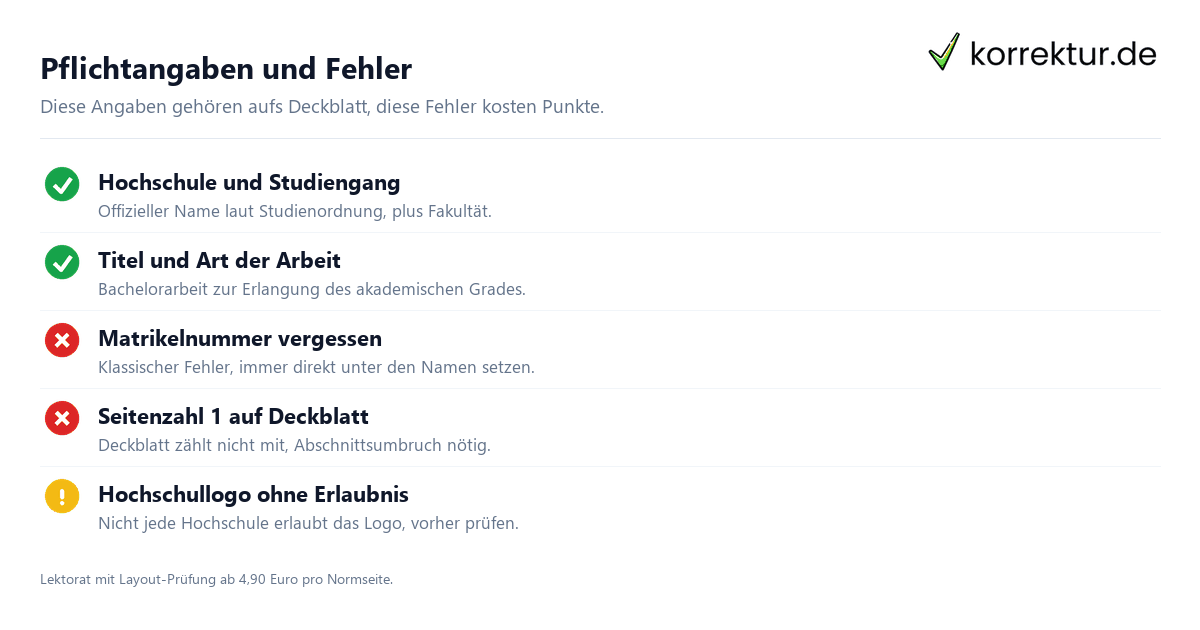Select the Hochschule und Studiengang item title
The width and height of the screenshot is (1200, 630).
(x=249, y=183)
